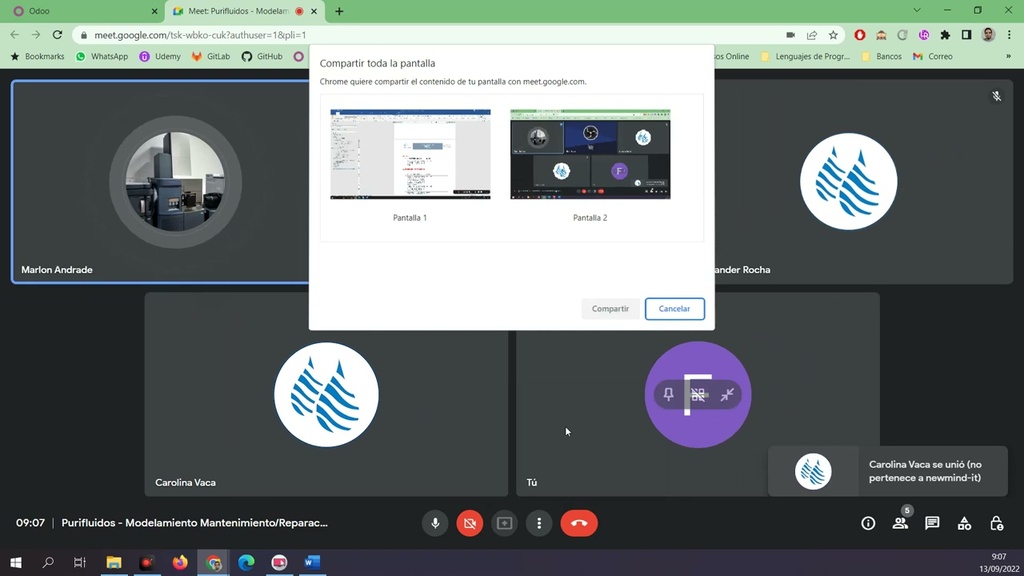Open Microsoft Word from the taskbar
Screen dimensions: 1024x576
click(311, 563)
